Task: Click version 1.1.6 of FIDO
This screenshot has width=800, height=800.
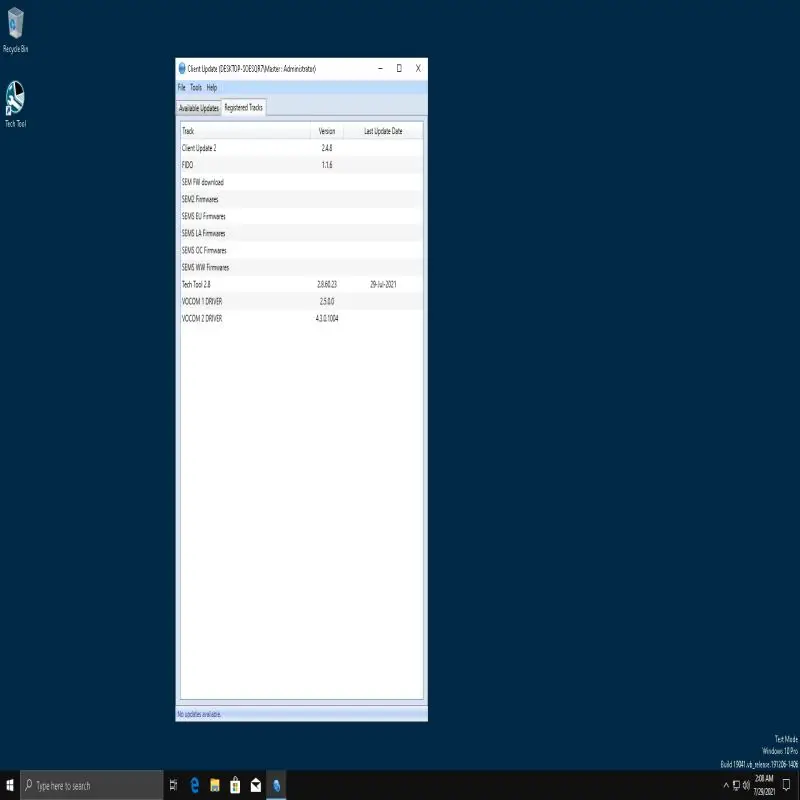Action: pyautogui.click(x=327, y=165)
